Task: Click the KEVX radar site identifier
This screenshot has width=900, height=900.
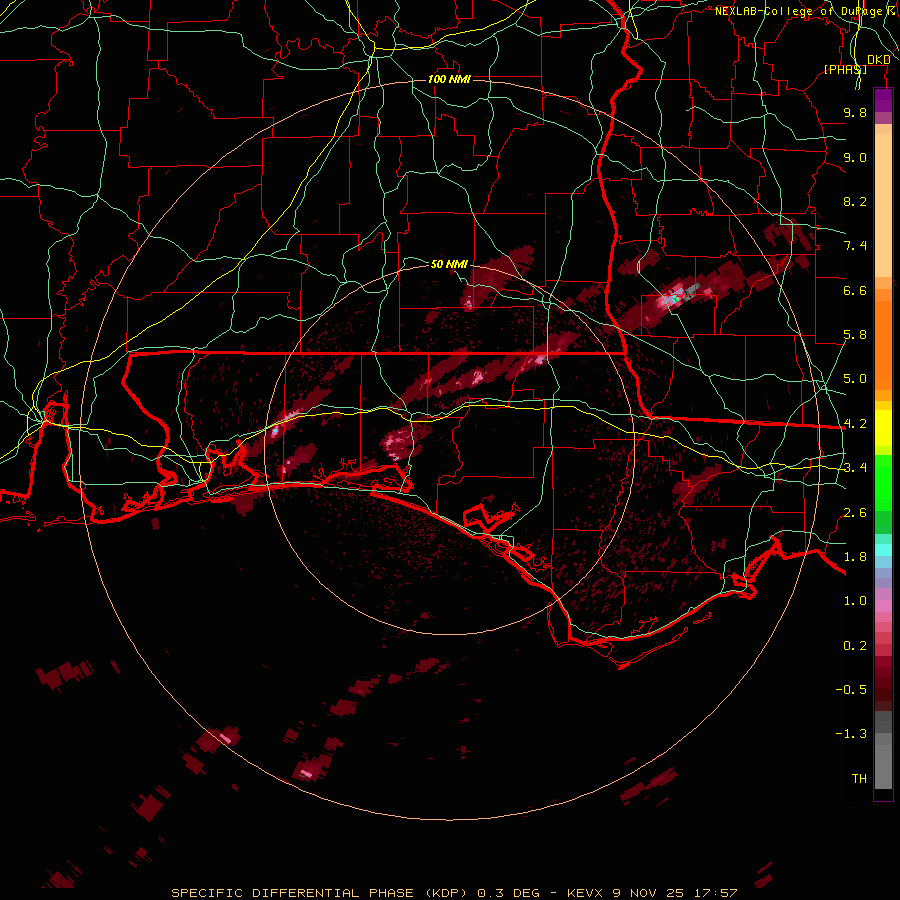Action: coord(585,893)
